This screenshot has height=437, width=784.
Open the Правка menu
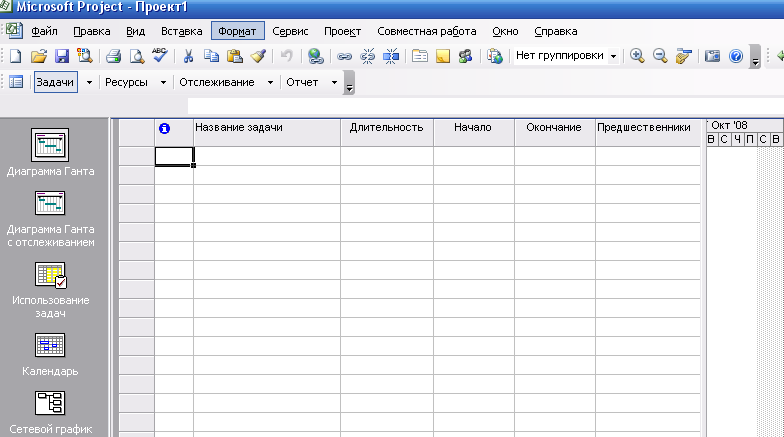pos(92,31)
